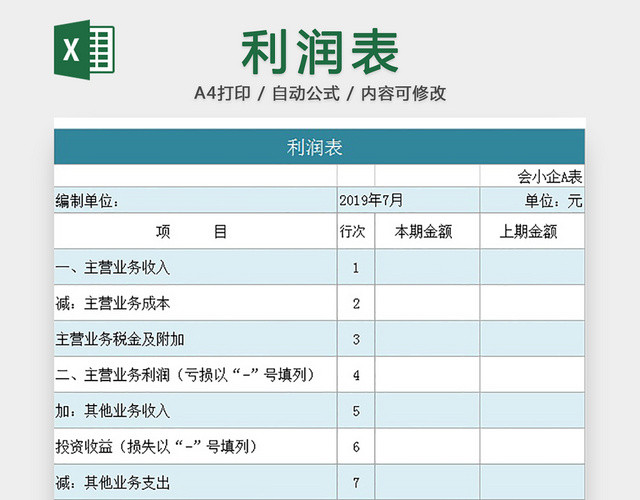Click 本期金额 cell for 主营业务利润 row
The image size is (640, 500).
click(x=427, y=375)
